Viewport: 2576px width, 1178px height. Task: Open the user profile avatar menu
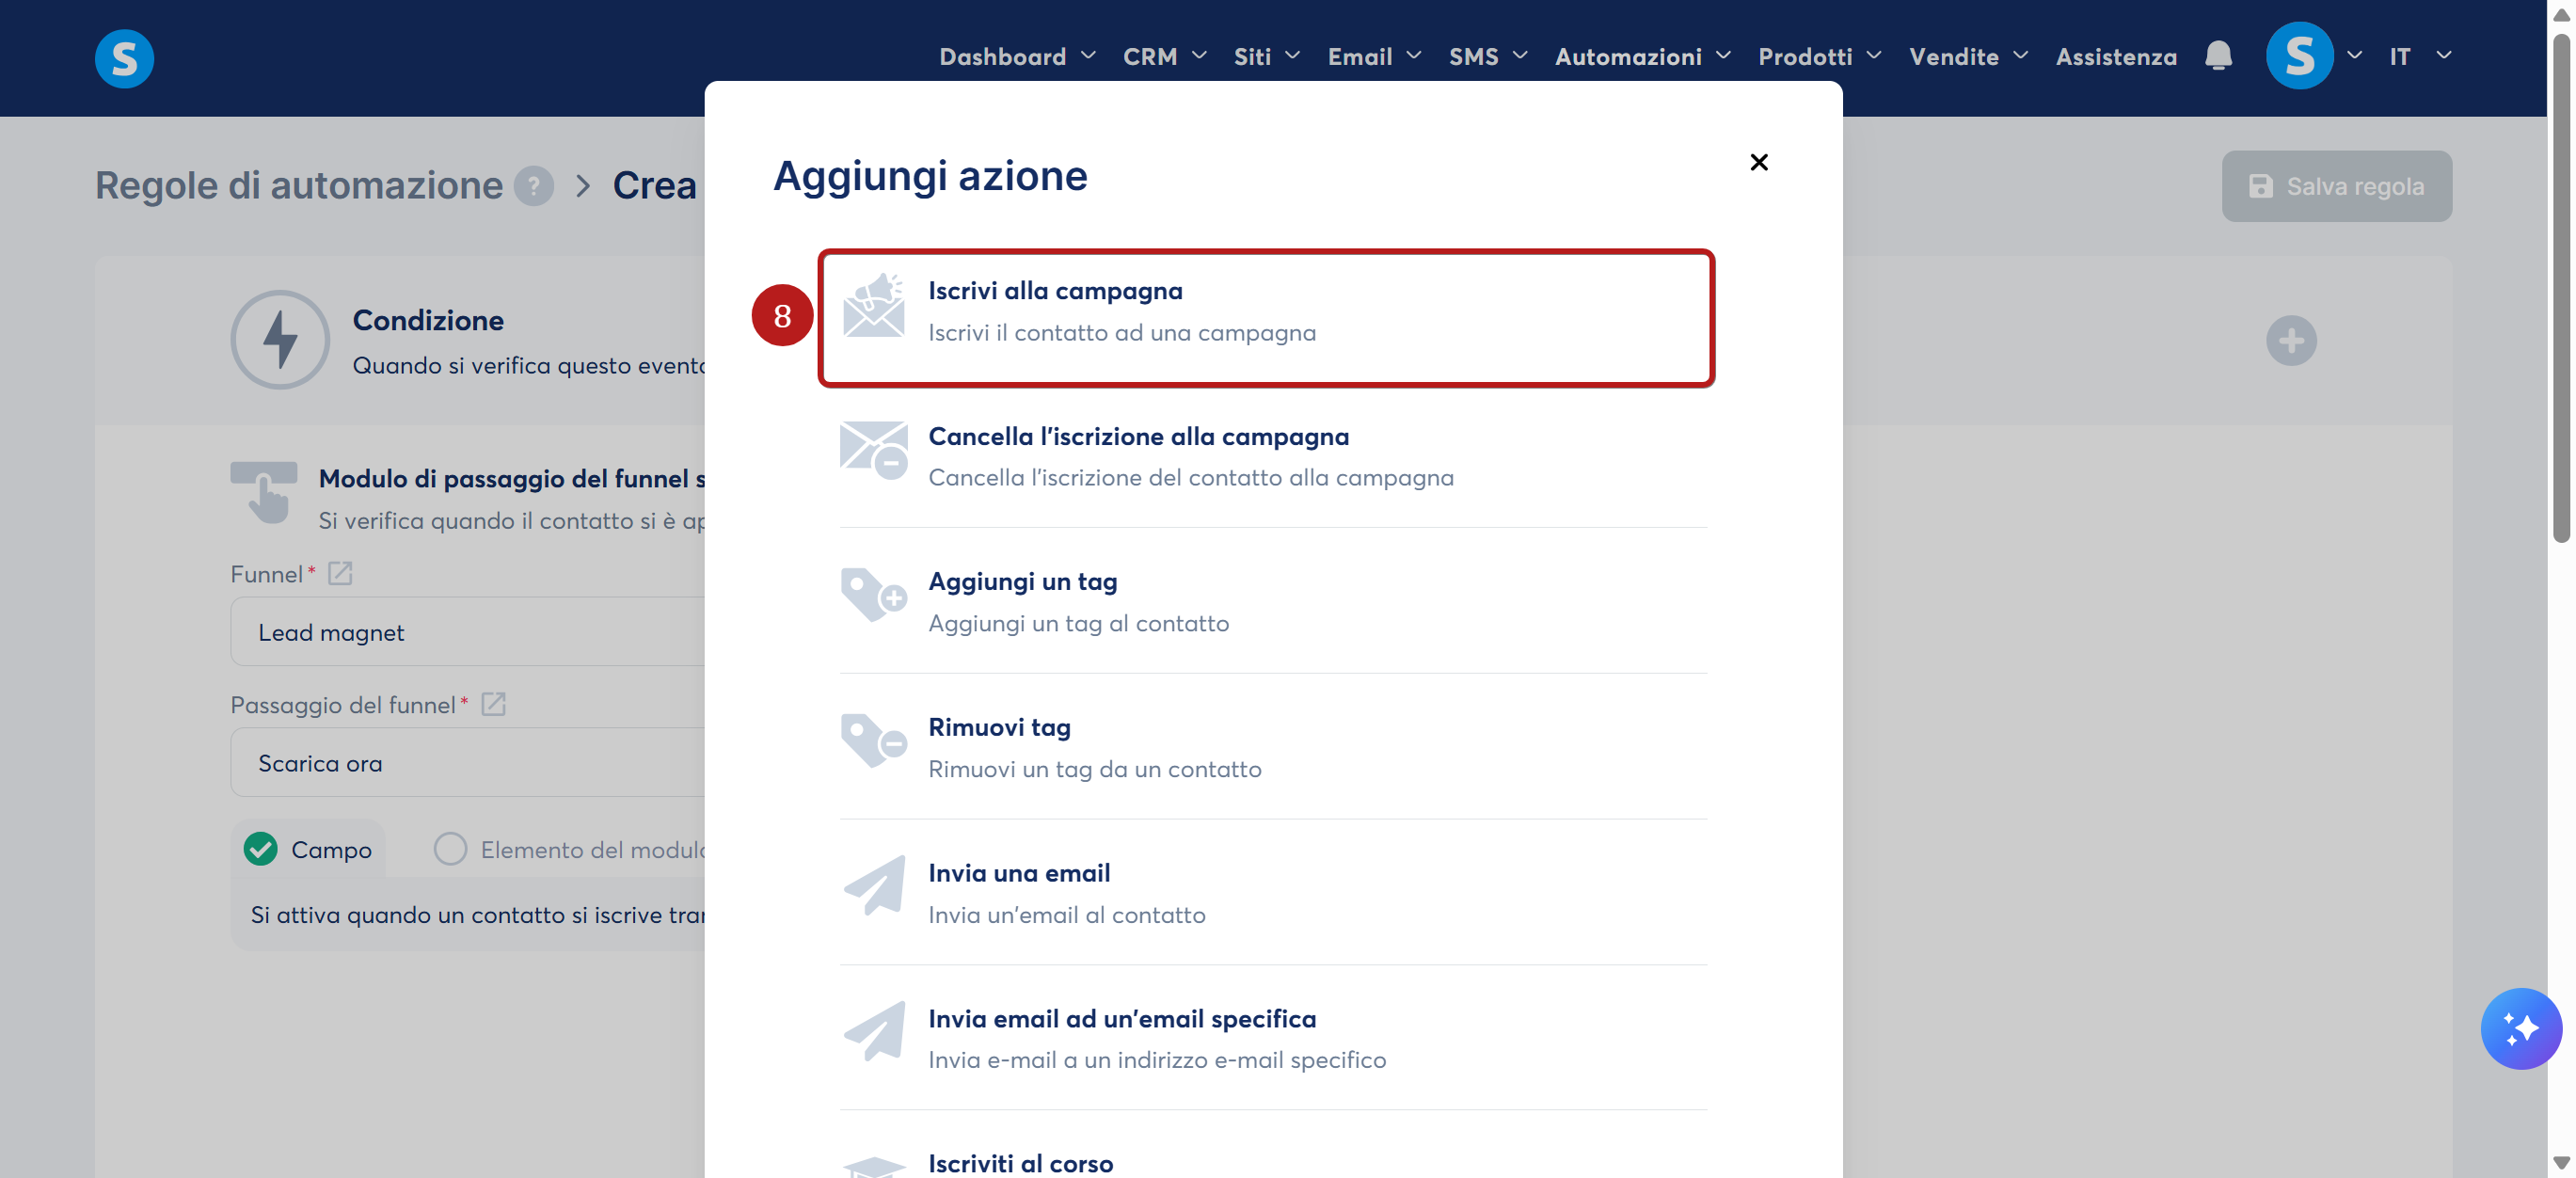click(2299, 56)
